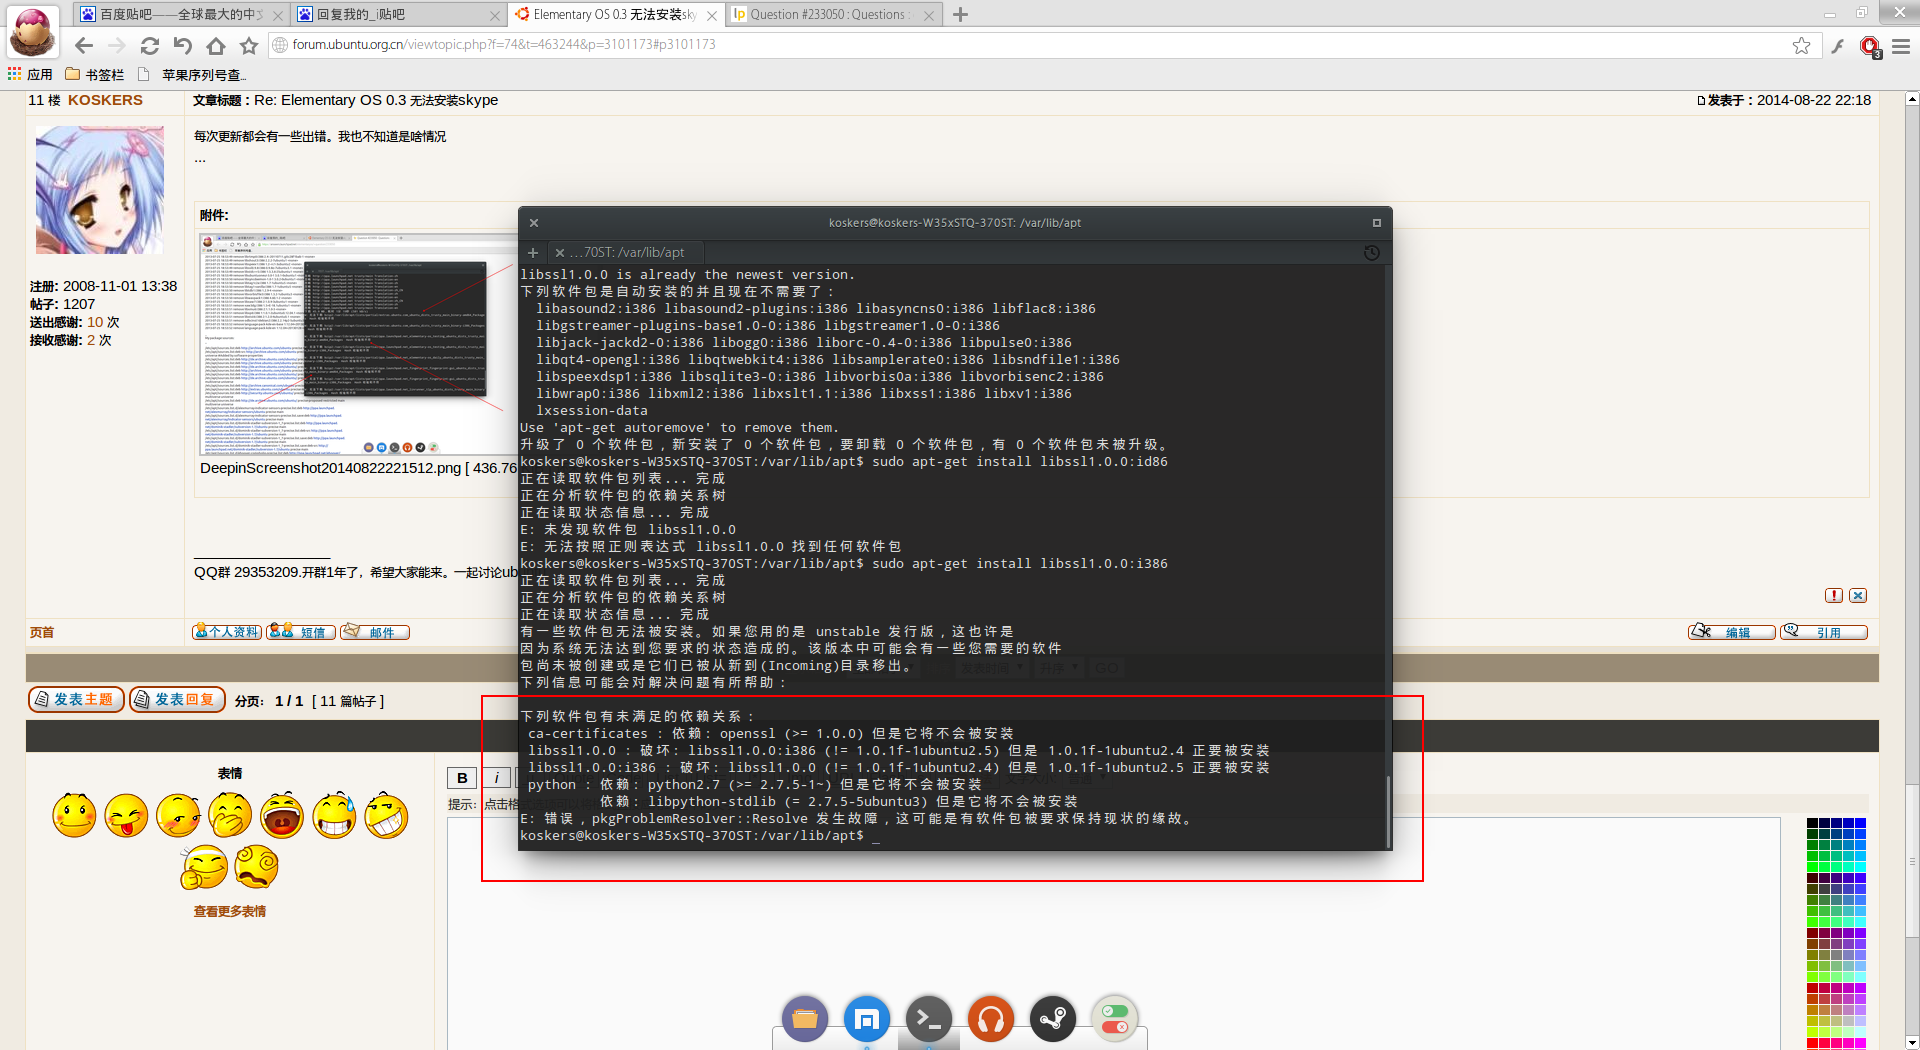Pick the black color swatch

pos(1812,823)
